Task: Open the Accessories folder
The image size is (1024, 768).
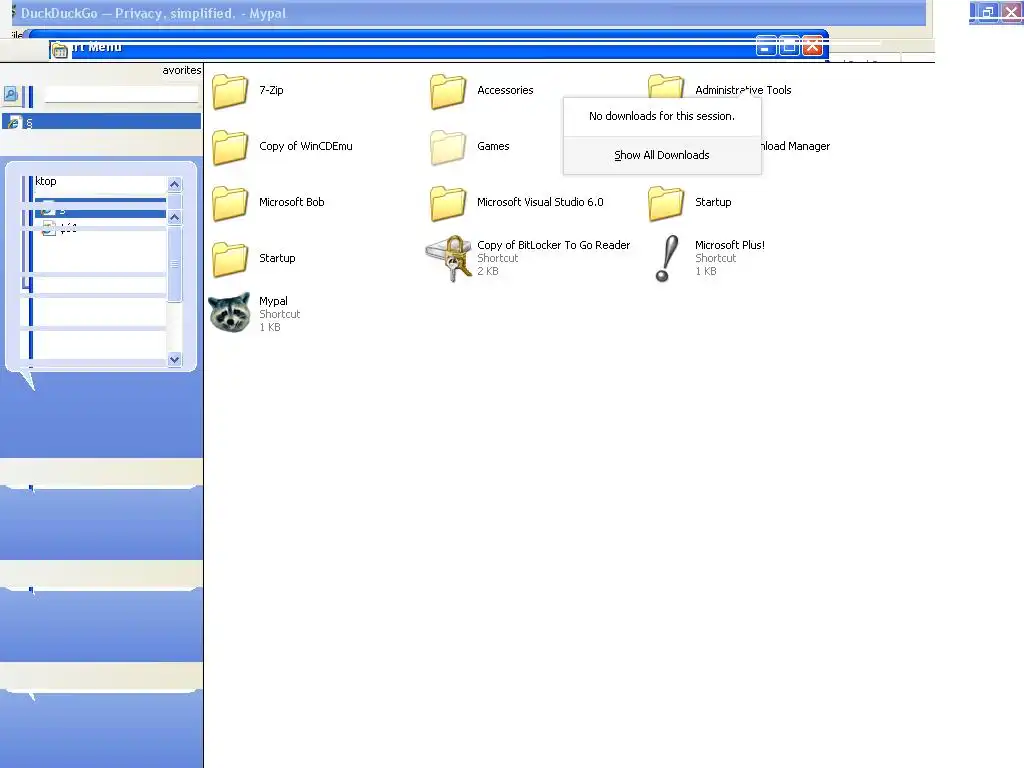Action: click(481, 90)
